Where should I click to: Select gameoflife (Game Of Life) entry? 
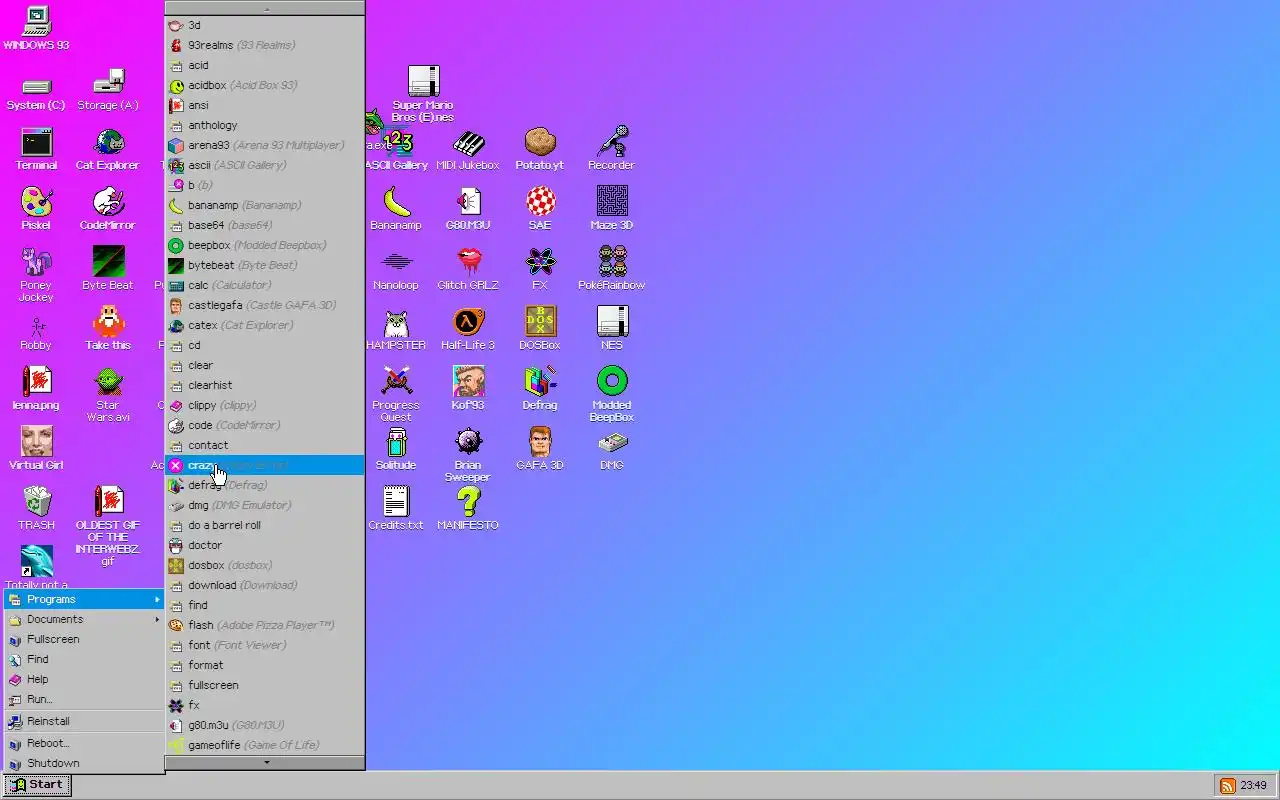[265, 745]
